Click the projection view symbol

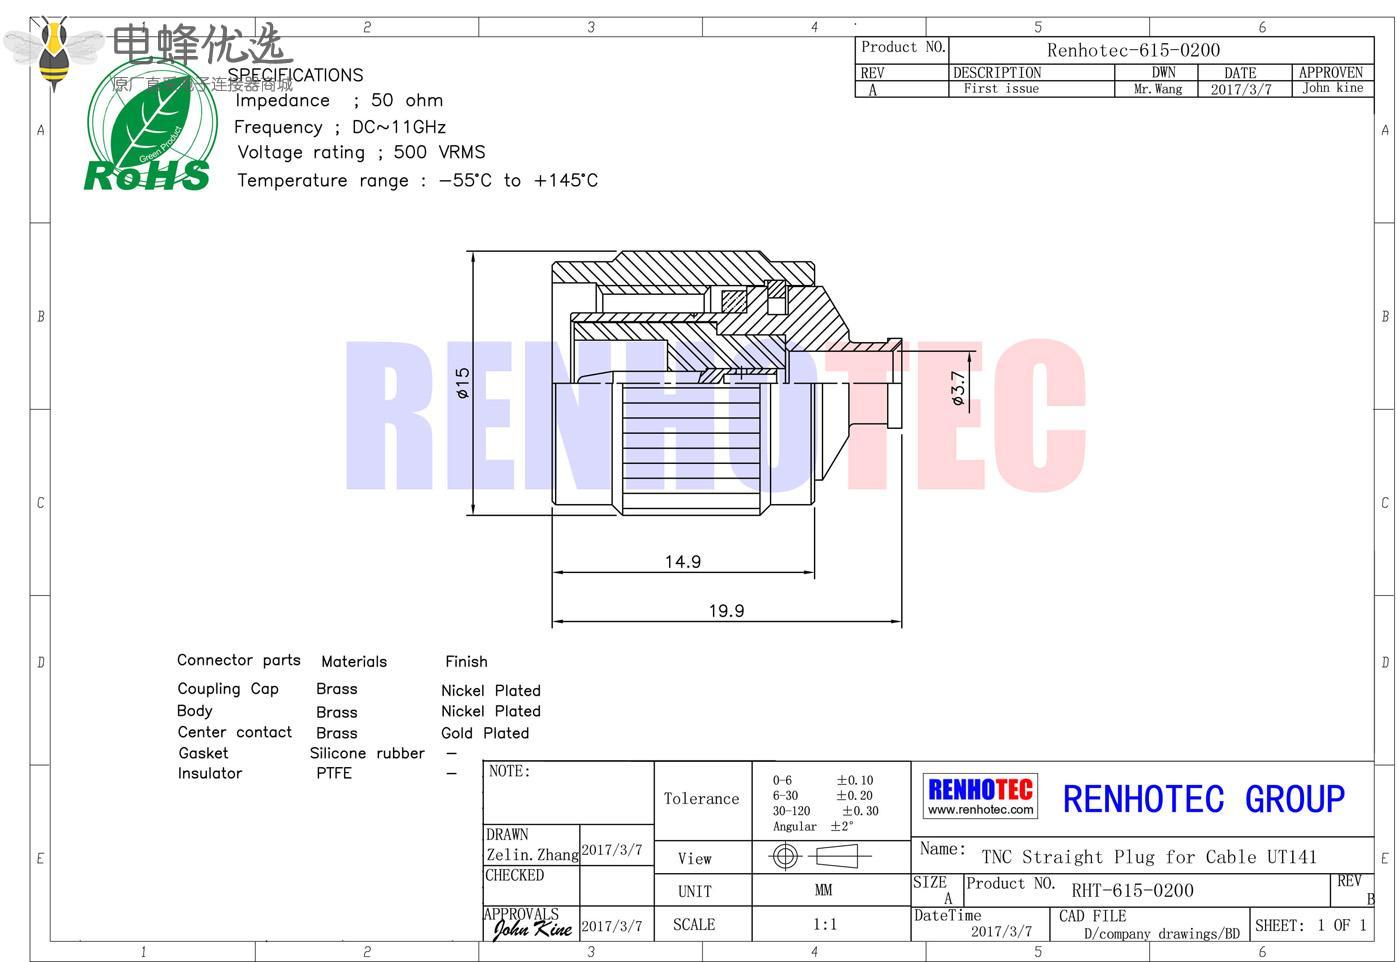819,856
